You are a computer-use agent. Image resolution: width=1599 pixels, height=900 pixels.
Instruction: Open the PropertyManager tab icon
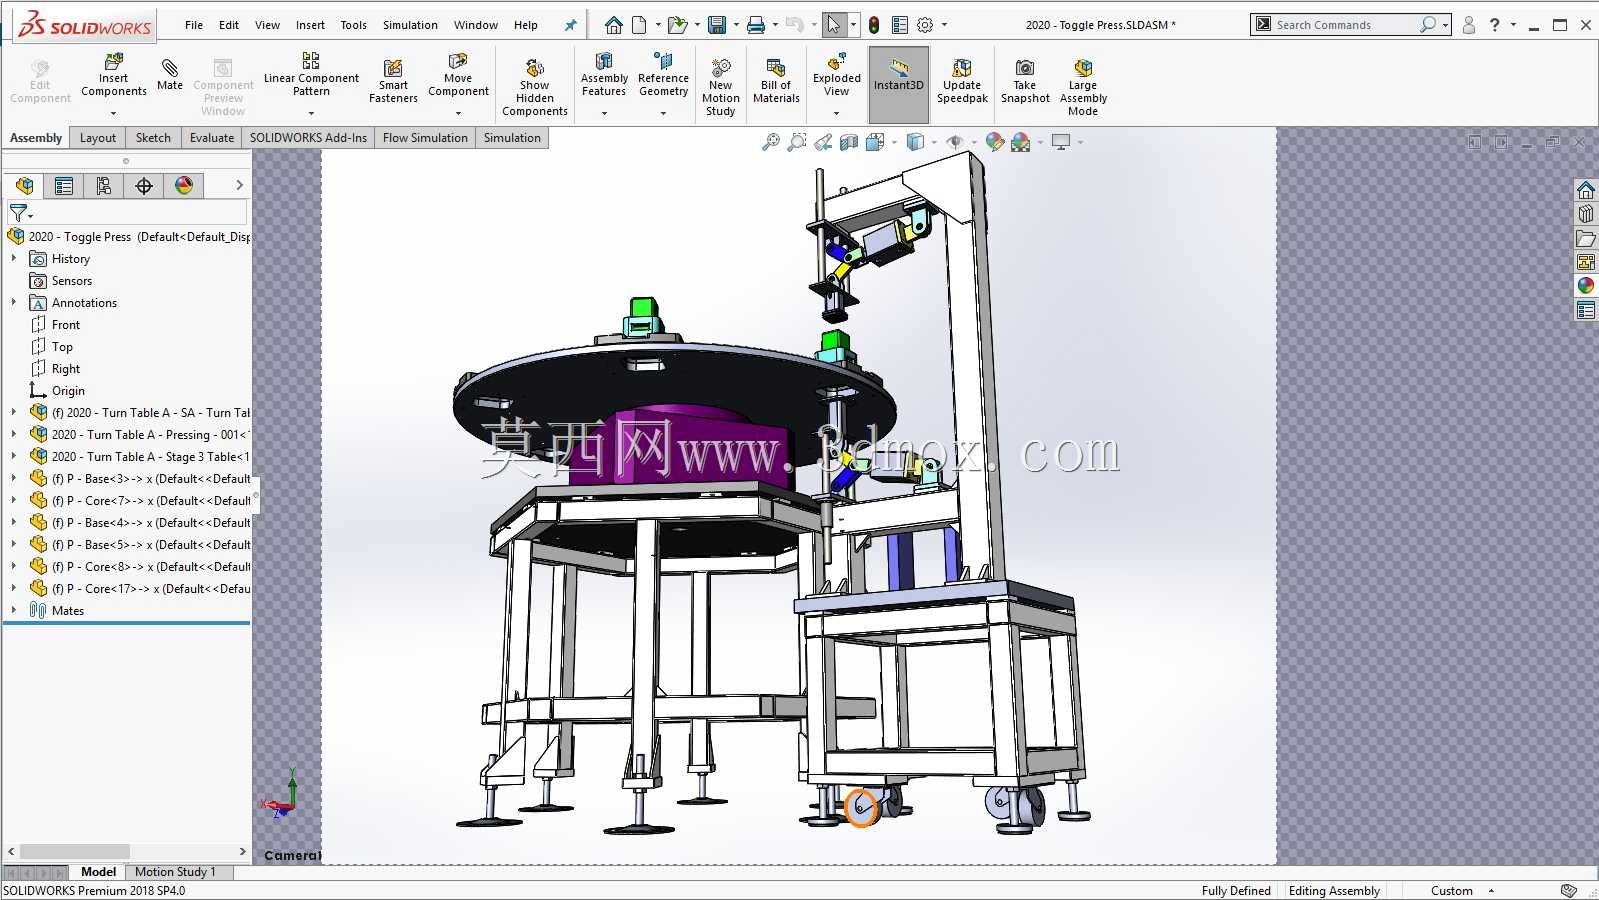64,185
